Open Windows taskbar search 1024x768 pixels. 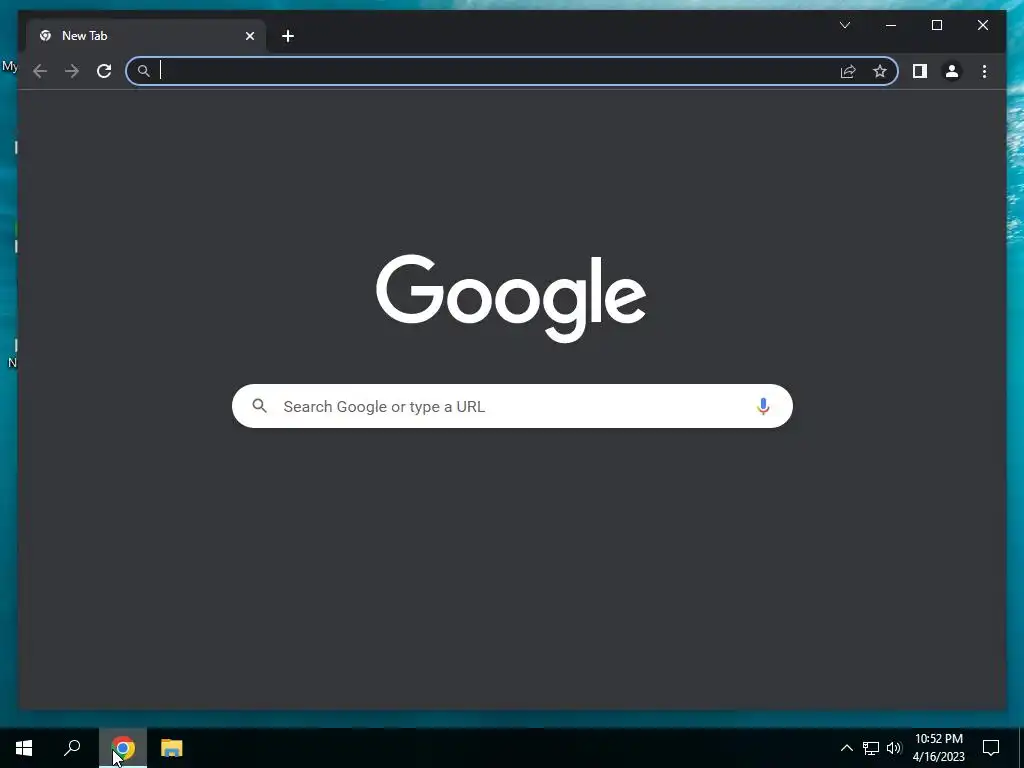coord(72,748)
